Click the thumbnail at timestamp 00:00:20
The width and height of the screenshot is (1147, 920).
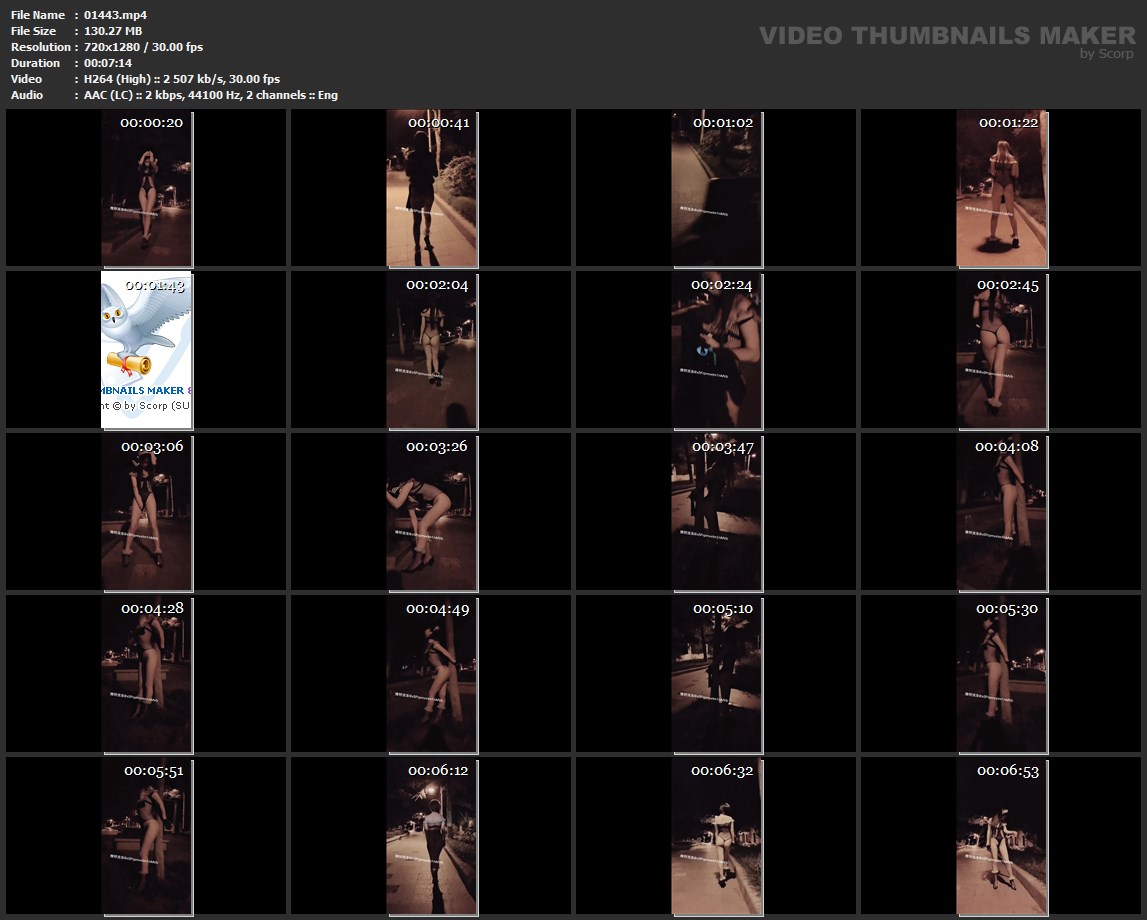147,188
